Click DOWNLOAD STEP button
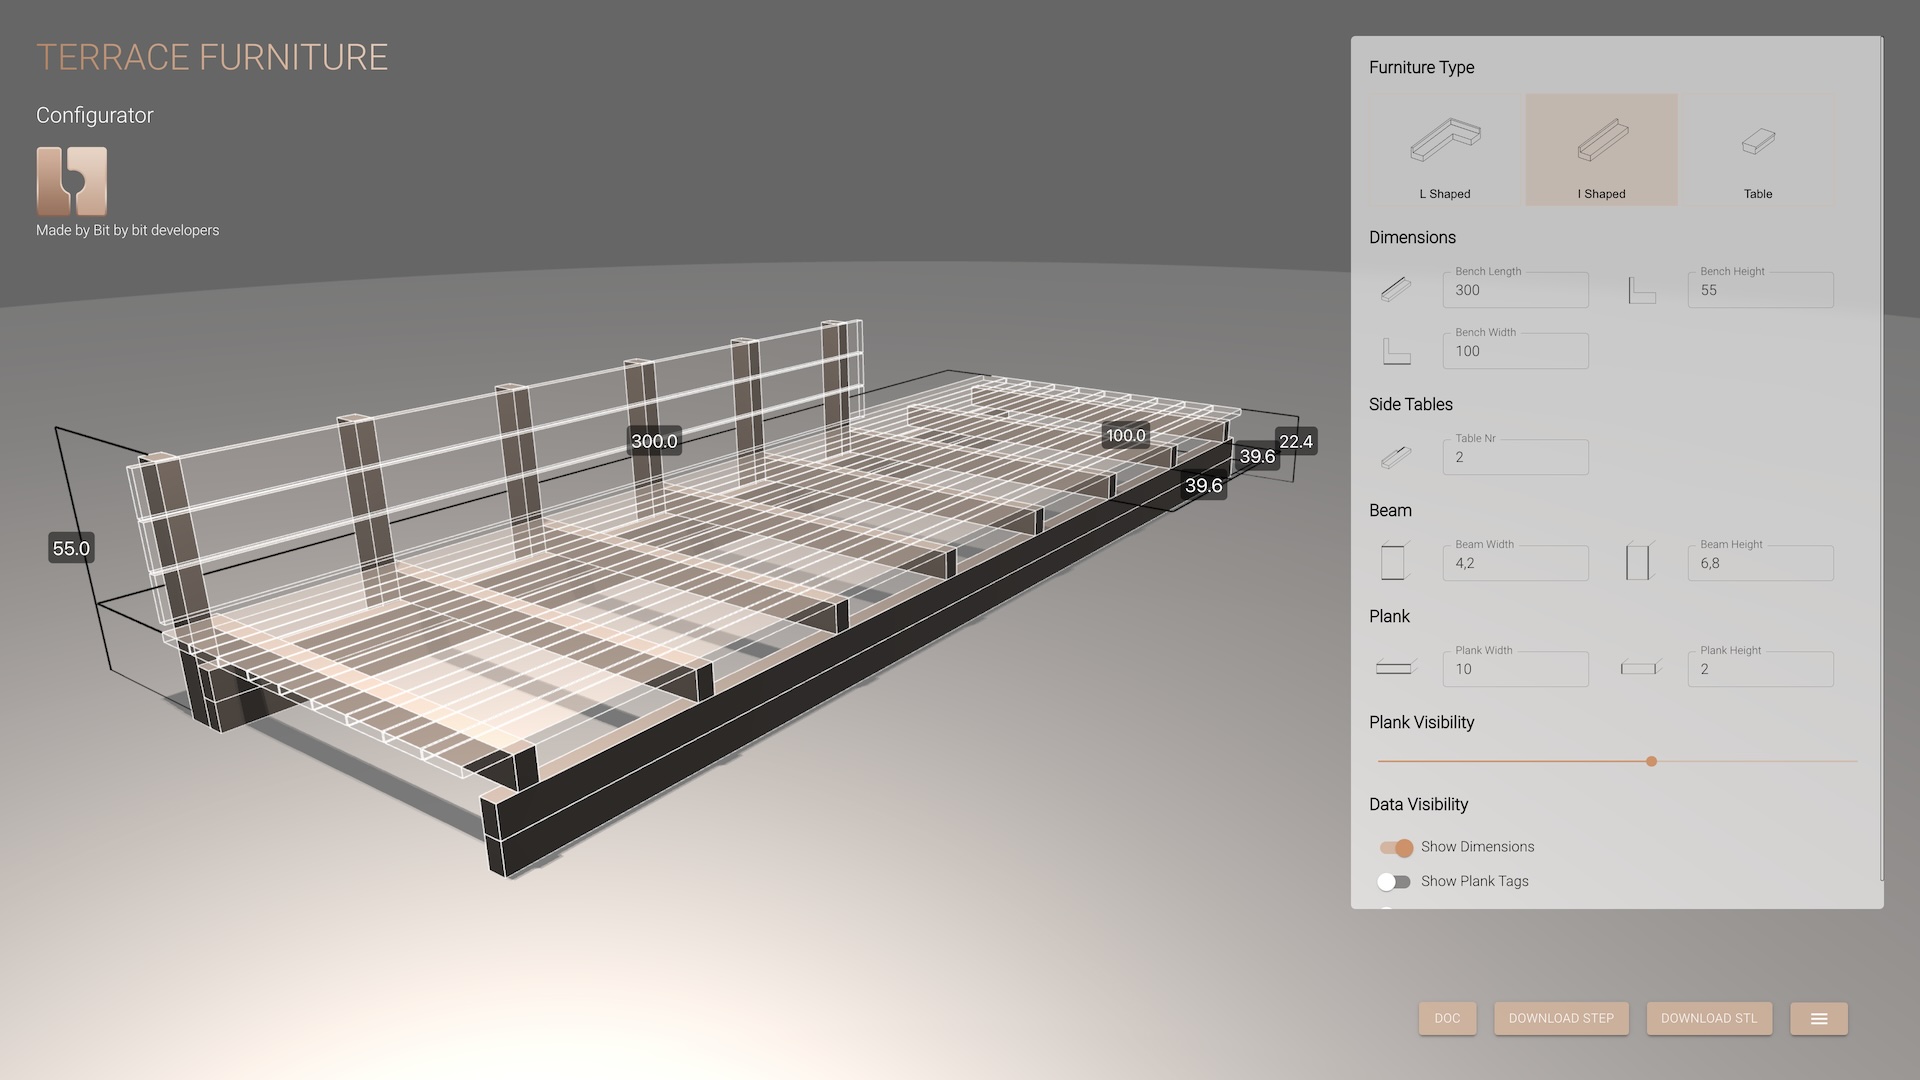Viewport: 1920px width, 1080px height. point(1561,1019)
